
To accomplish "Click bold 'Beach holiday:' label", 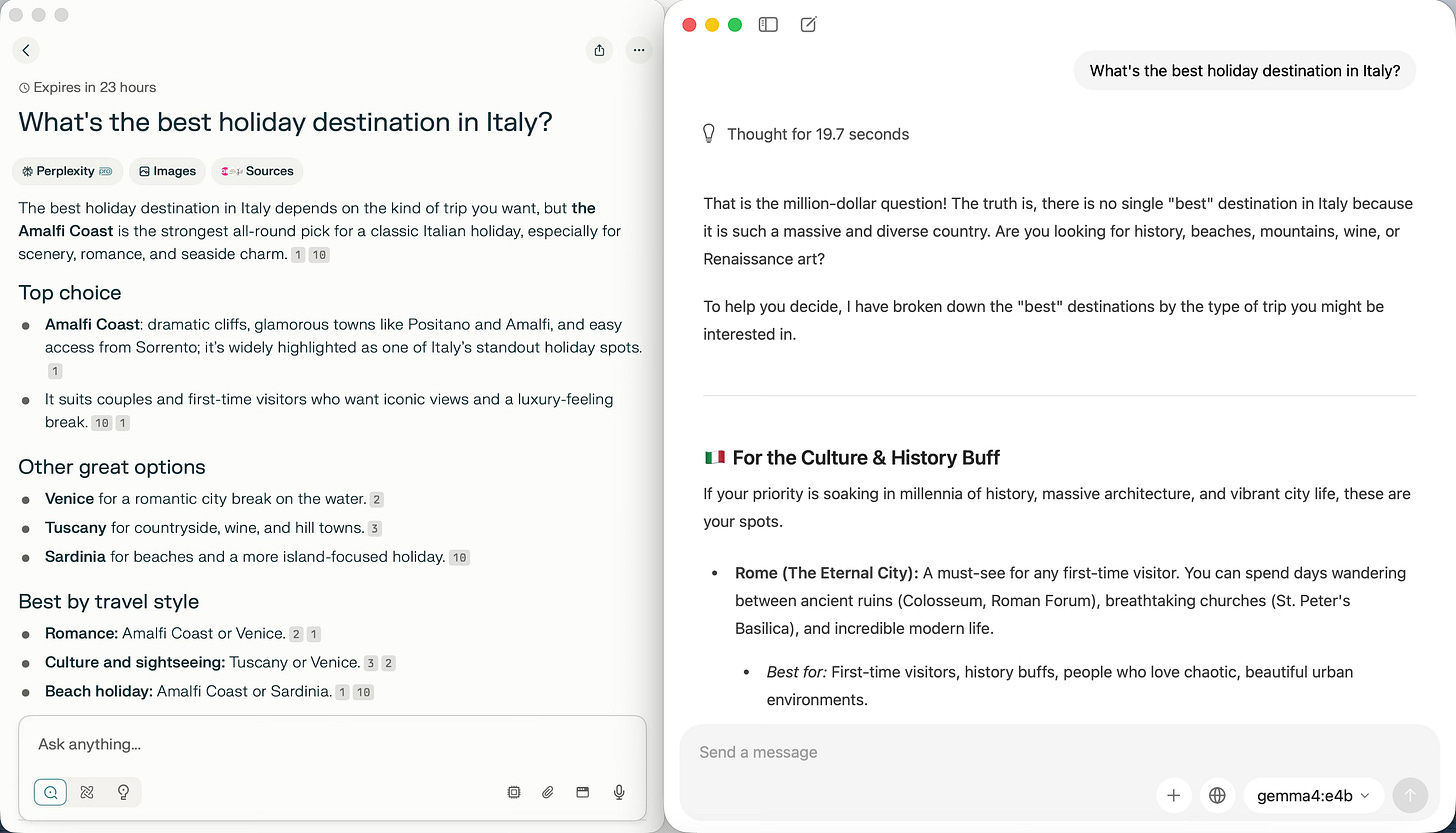I will [x=99, y=691].
